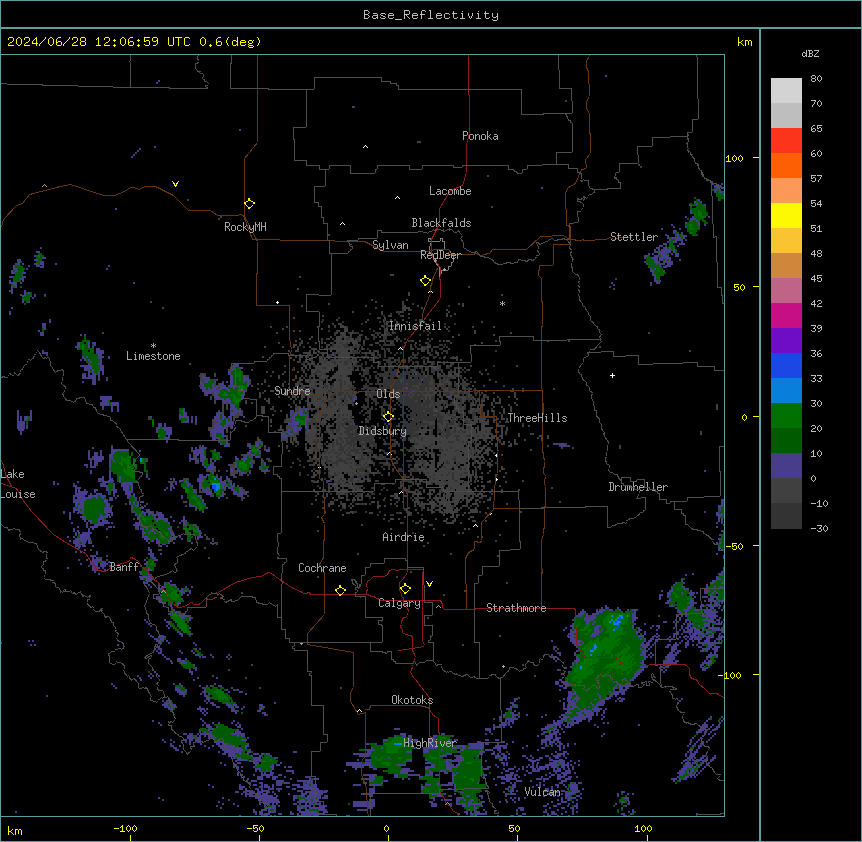Click the white caret marker west of Lacombe

coord(397,198)
